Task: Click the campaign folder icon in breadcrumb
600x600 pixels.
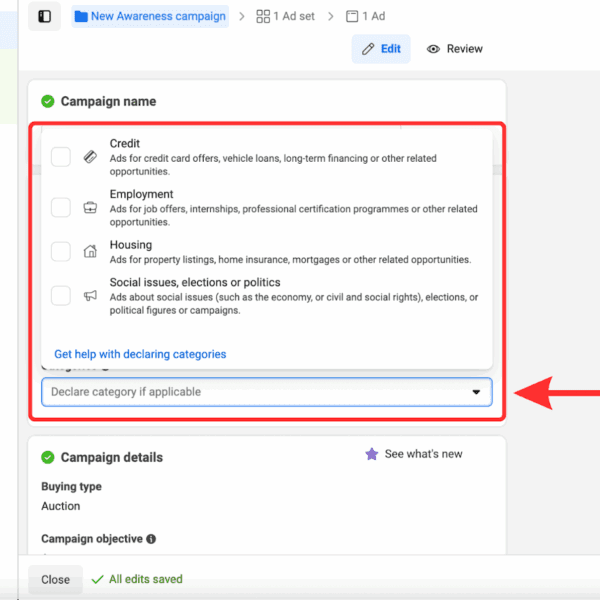Action: (x=80, y=17)
